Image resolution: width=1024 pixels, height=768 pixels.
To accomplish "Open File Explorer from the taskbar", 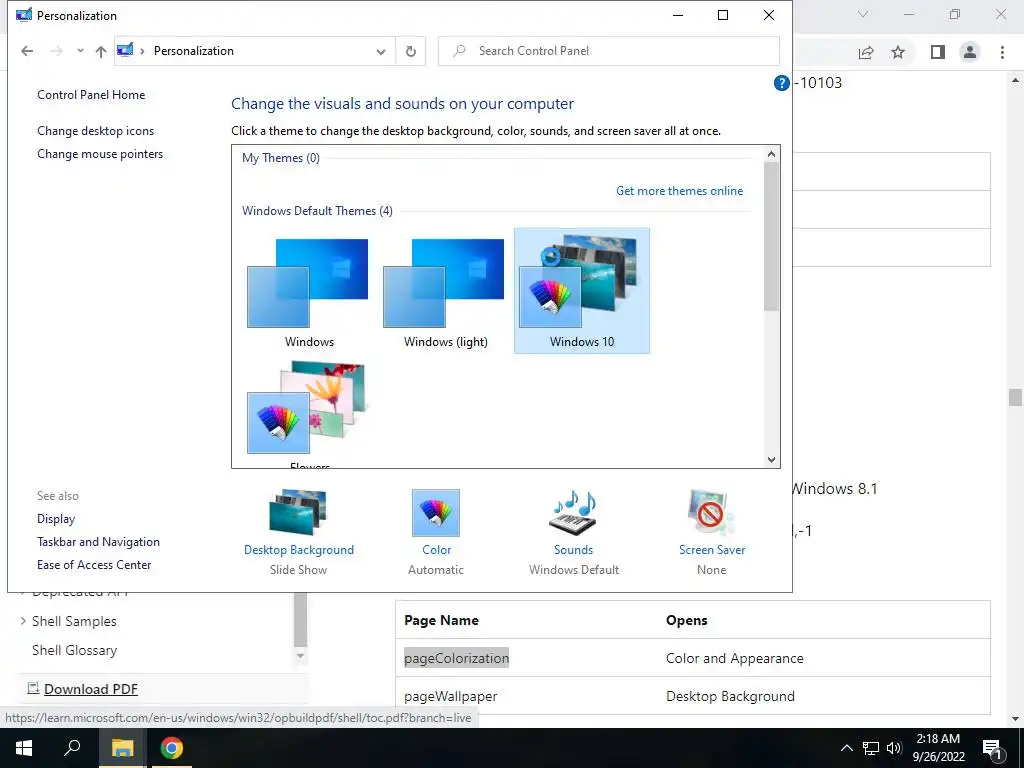I will pos(122,748).
